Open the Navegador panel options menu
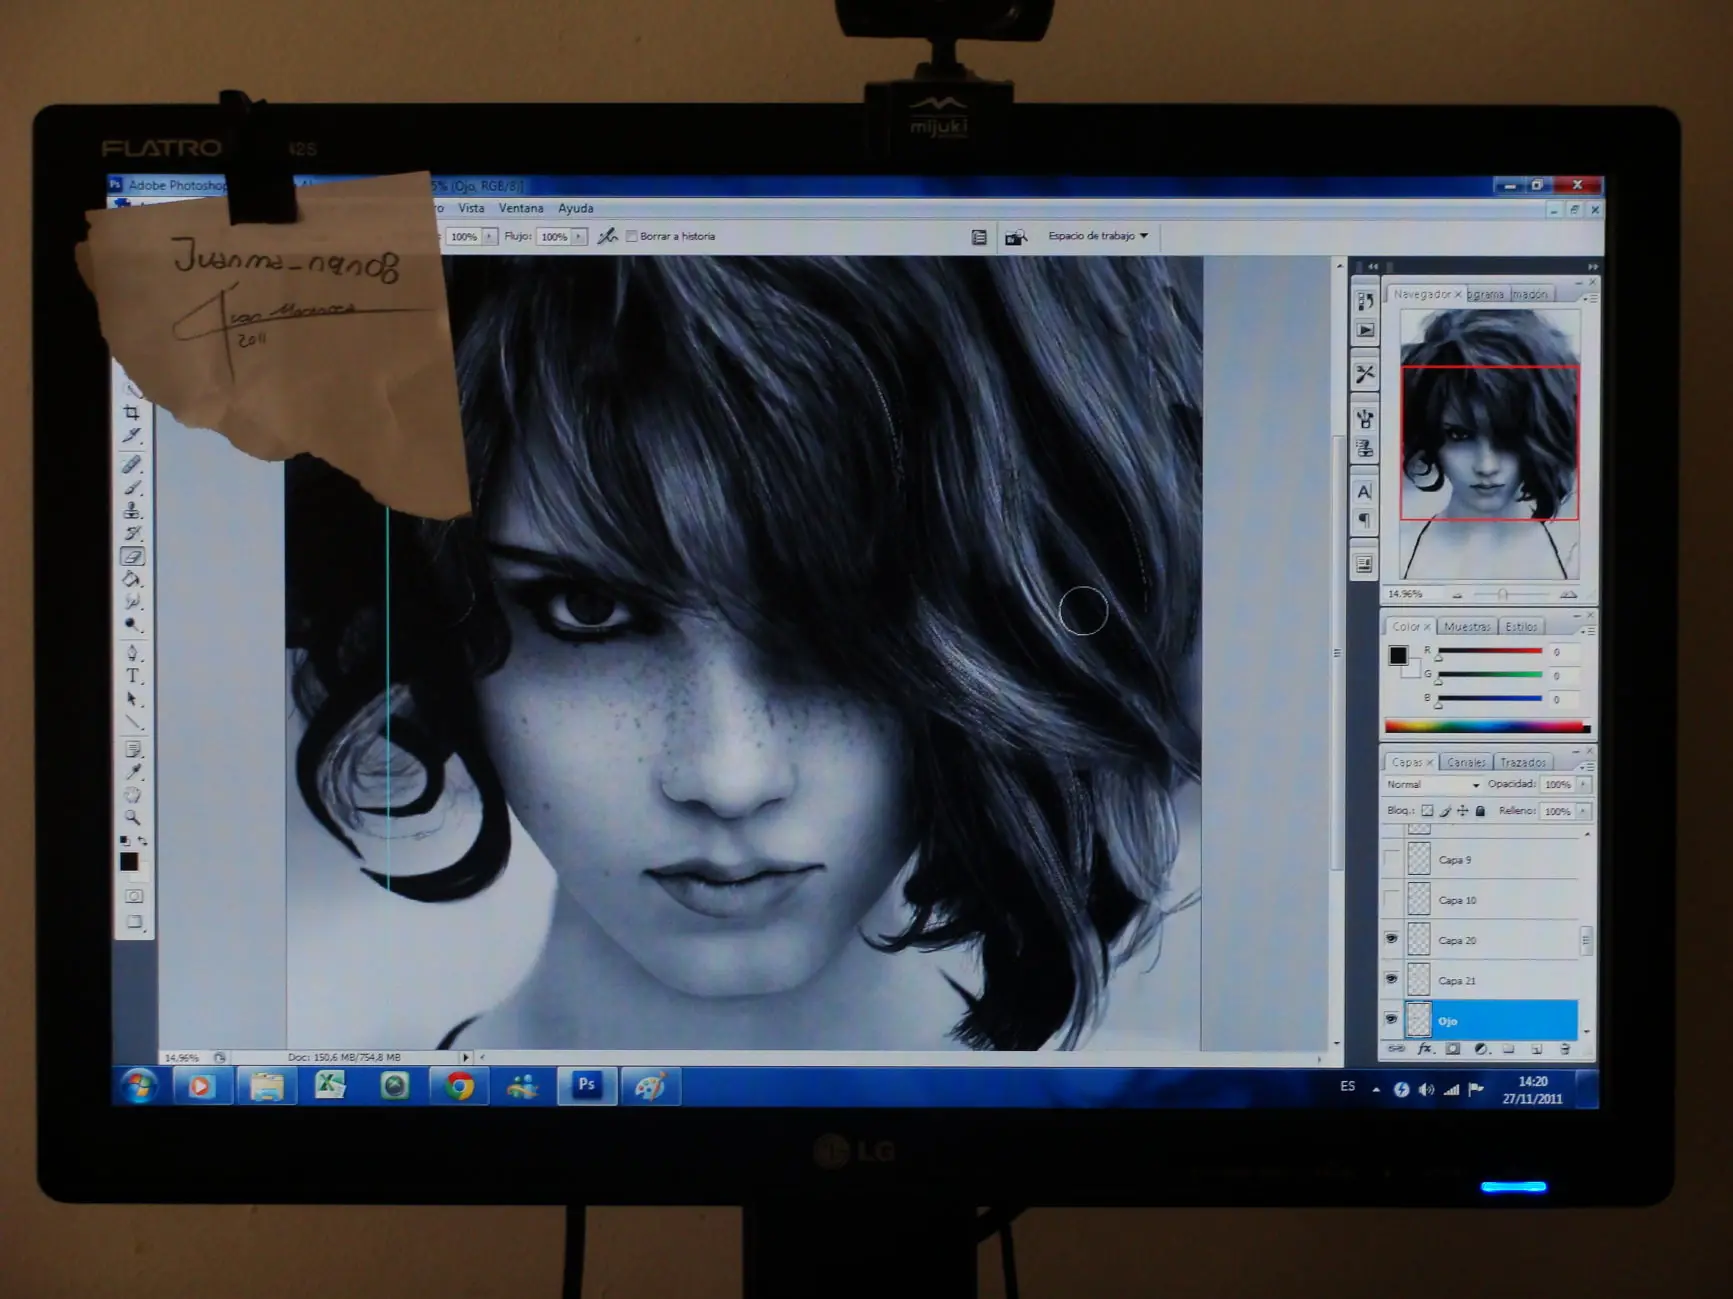The image size is (1733, 1299). (x=1589, y=298)
